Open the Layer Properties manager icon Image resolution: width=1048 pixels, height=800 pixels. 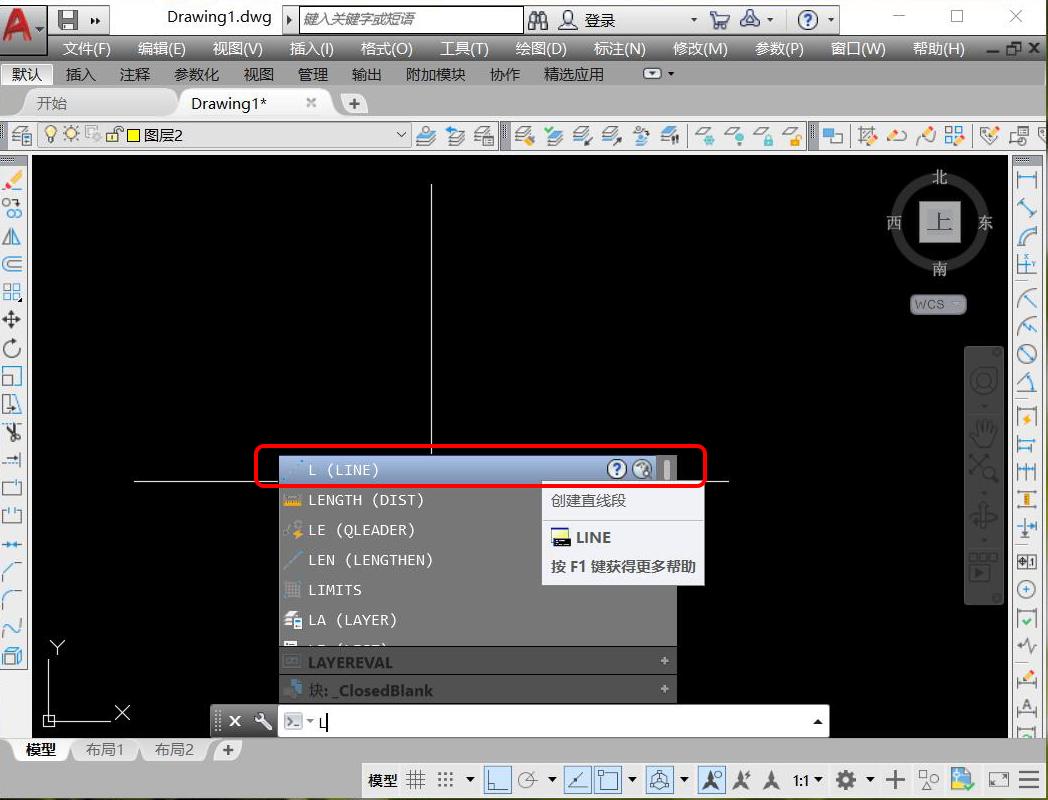(21, 135)
